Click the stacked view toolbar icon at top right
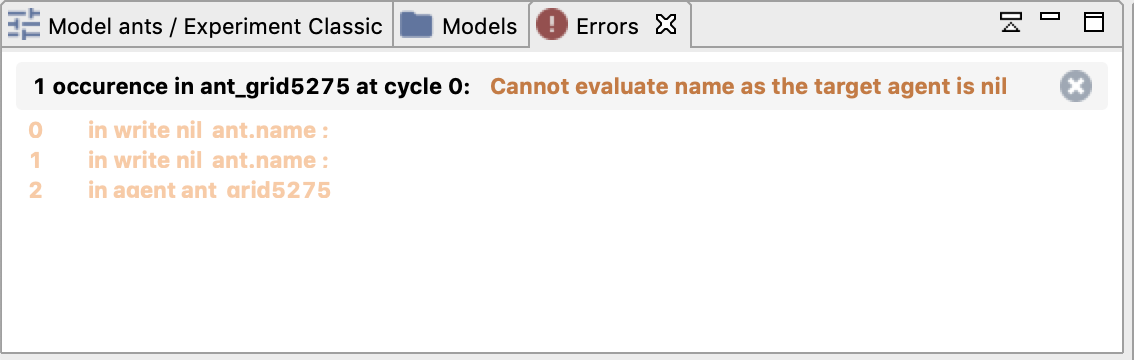This screenshot has height=360, width=1134. tap(1011, 22)
